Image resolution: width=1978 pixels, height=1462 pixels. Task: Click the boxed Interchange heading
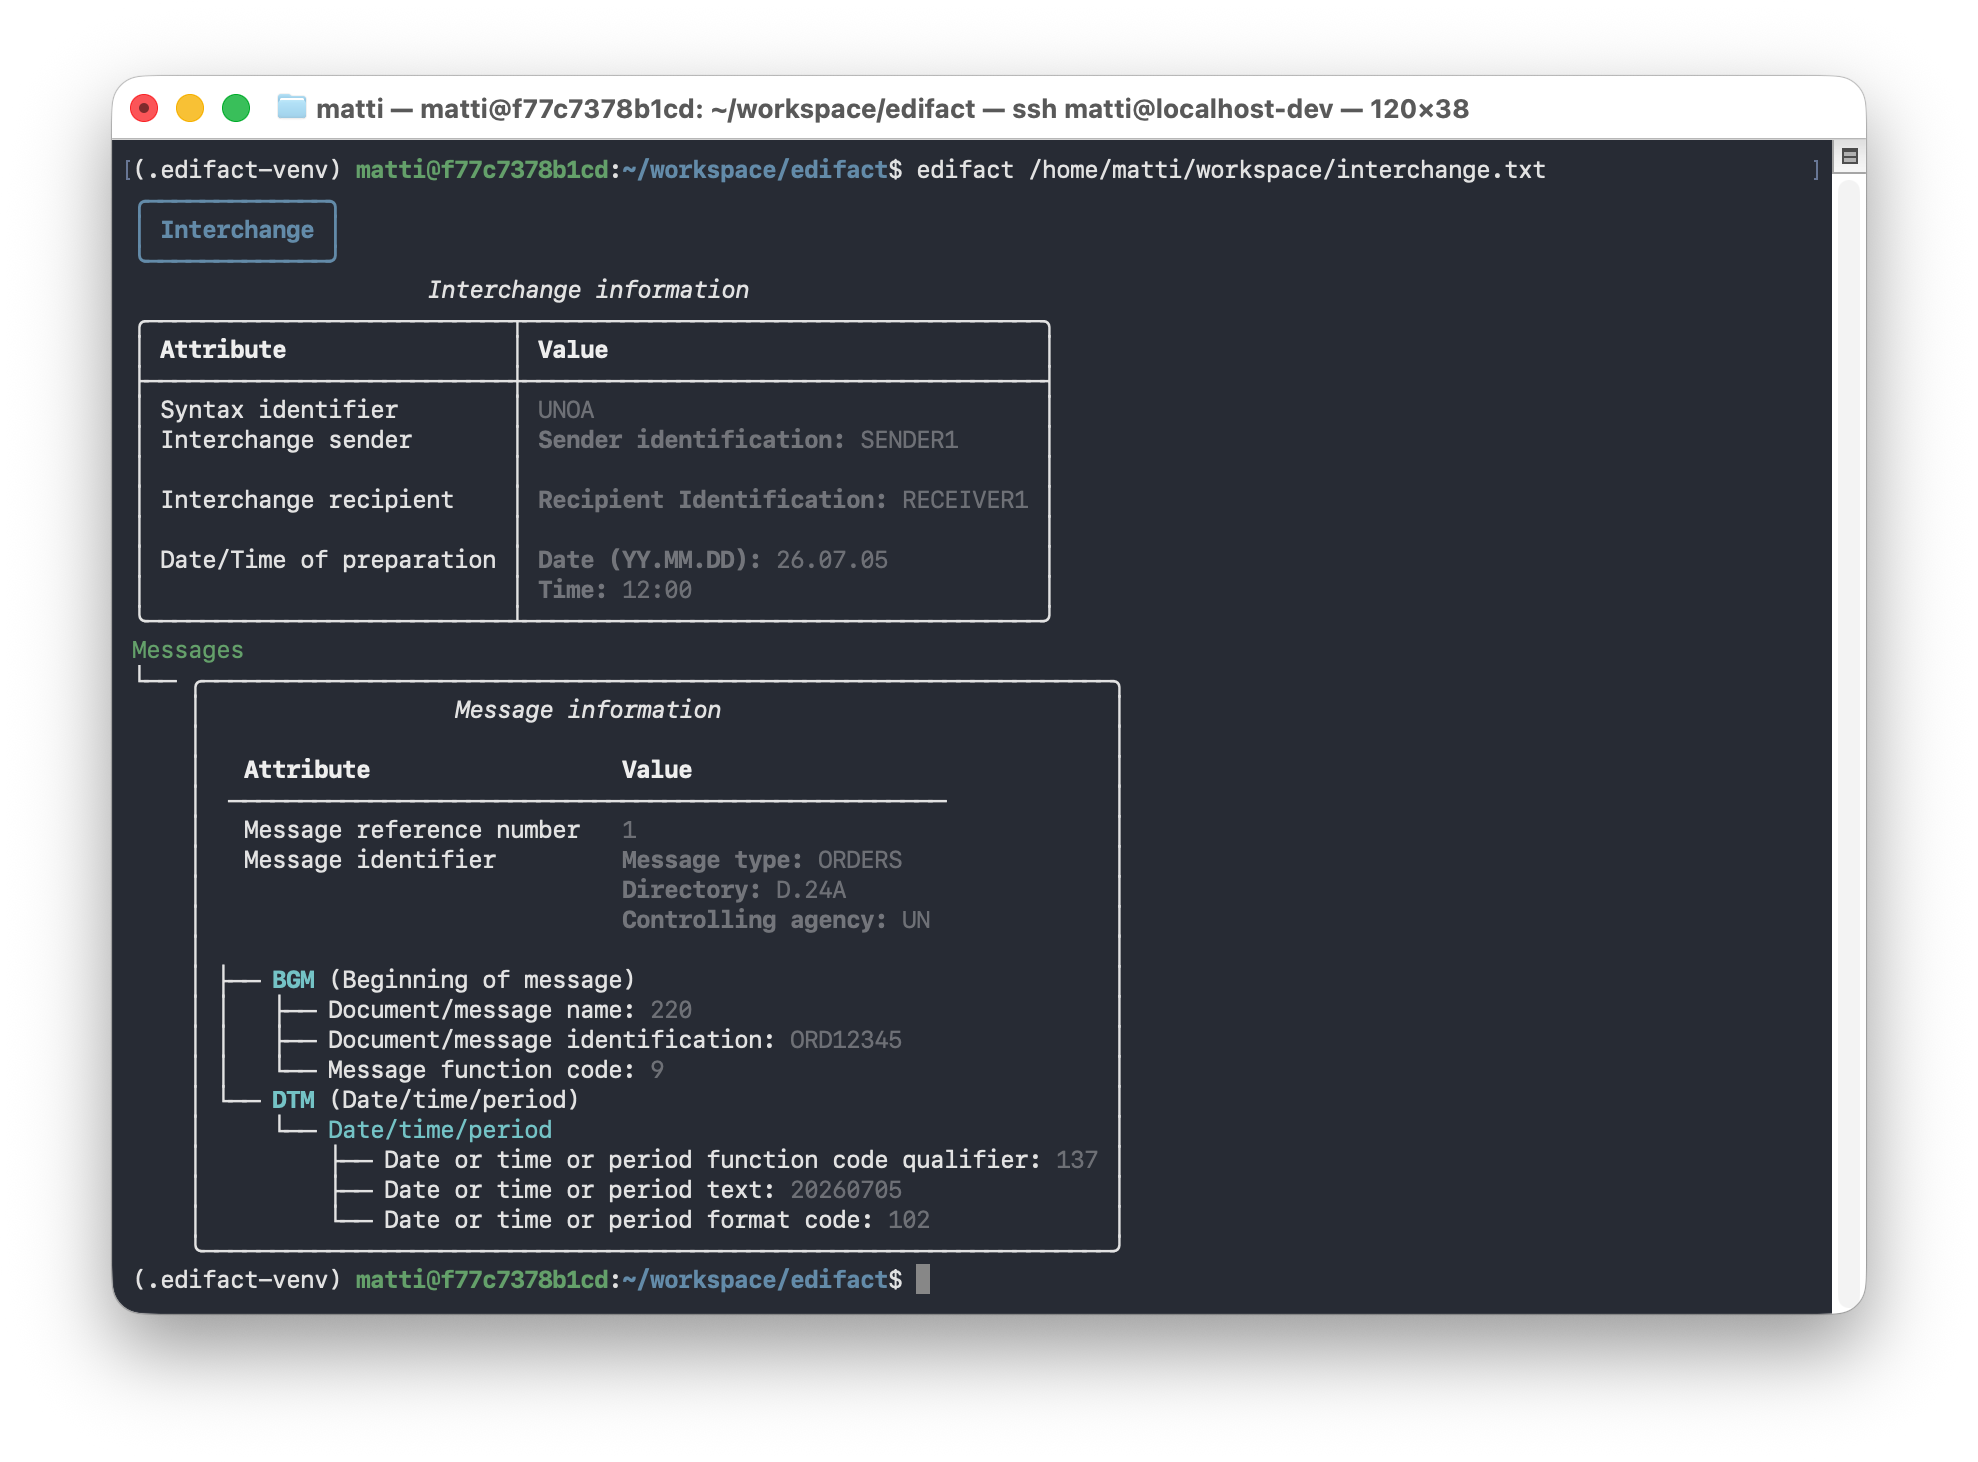(x=237, y=230)
